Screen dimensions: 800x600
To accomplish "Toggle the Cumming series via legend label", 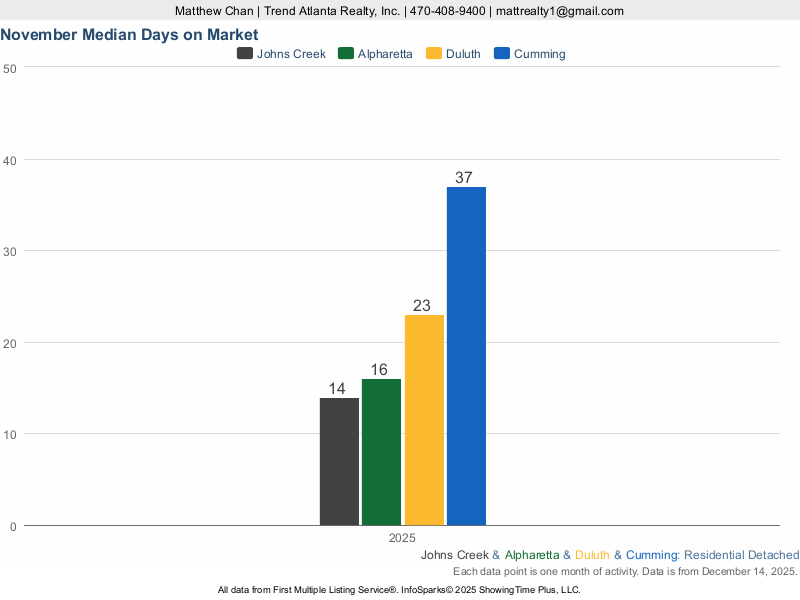I will tap(539, 54).
